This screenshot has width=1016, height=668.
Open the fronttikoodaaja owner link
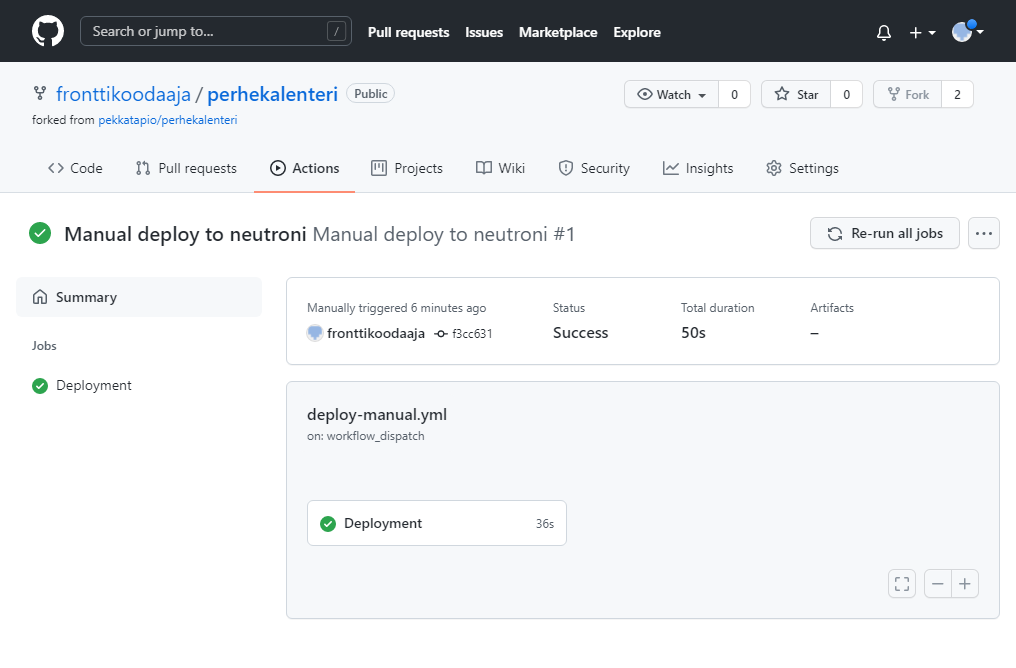(123, 94)
